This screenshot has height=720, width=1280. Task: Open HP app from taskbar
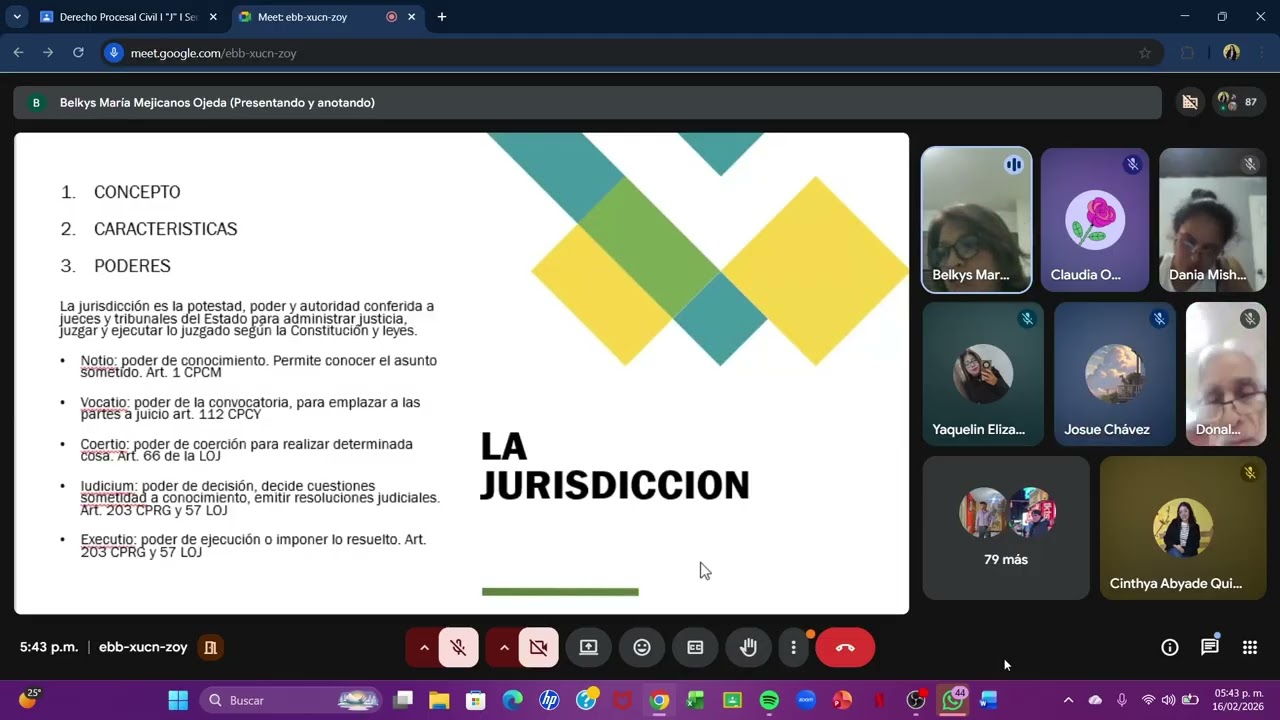pos(549,700)
